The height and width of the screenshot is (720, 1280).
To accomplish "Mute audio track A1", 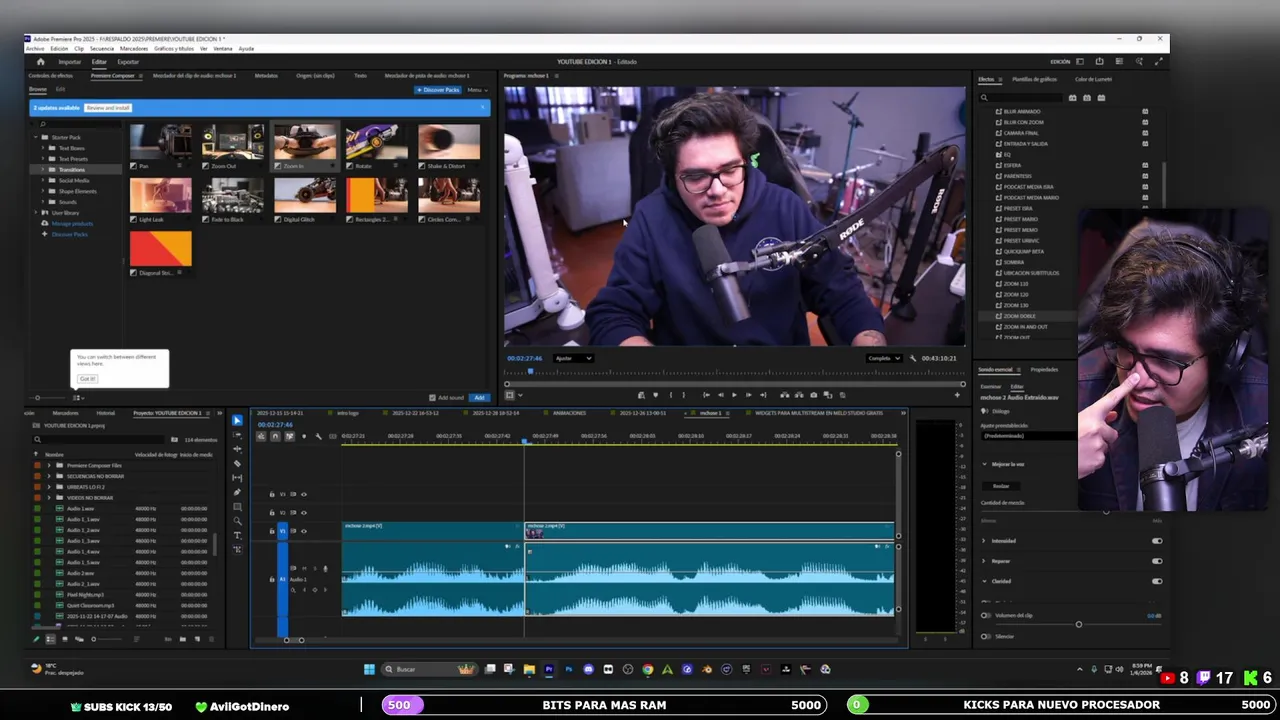I will [305, 569].
